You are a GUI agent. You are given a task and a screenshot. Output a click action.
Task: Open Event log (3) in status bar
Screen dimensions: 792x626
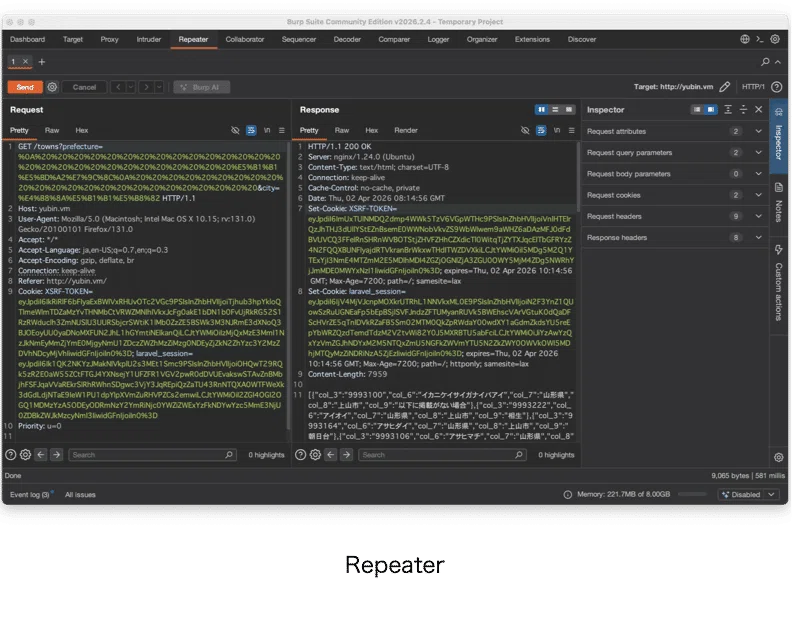(30, 495)
